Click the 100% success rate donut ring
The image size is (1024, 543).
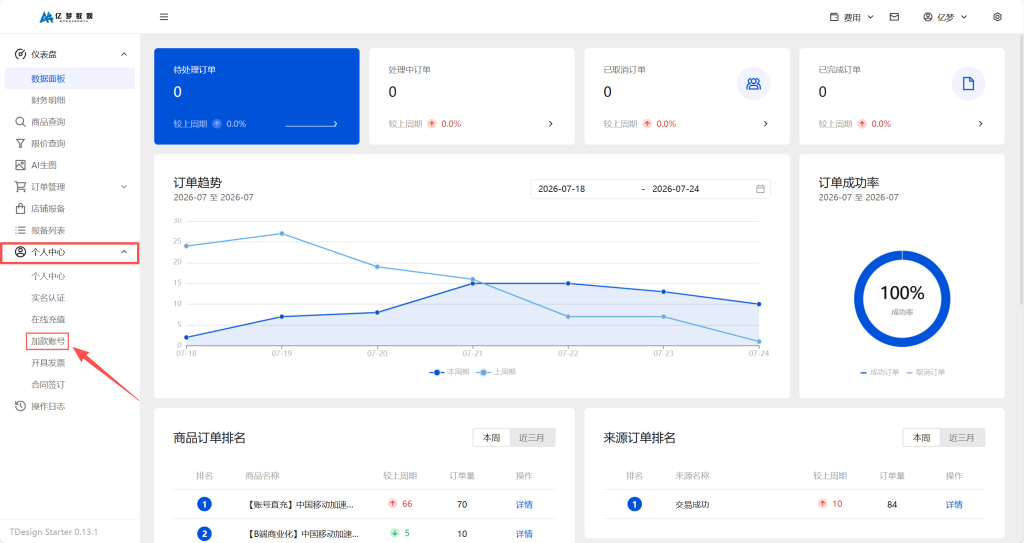point(902,299)
